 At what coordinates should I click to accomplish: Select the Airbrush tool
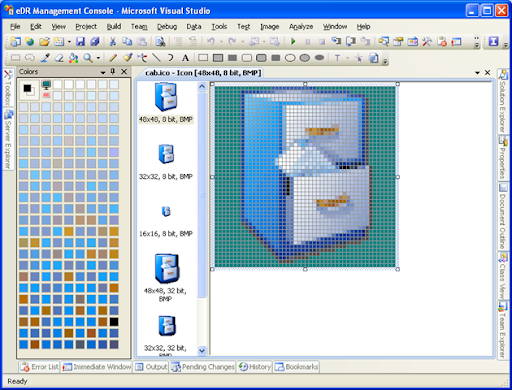[x=142, y=58]
